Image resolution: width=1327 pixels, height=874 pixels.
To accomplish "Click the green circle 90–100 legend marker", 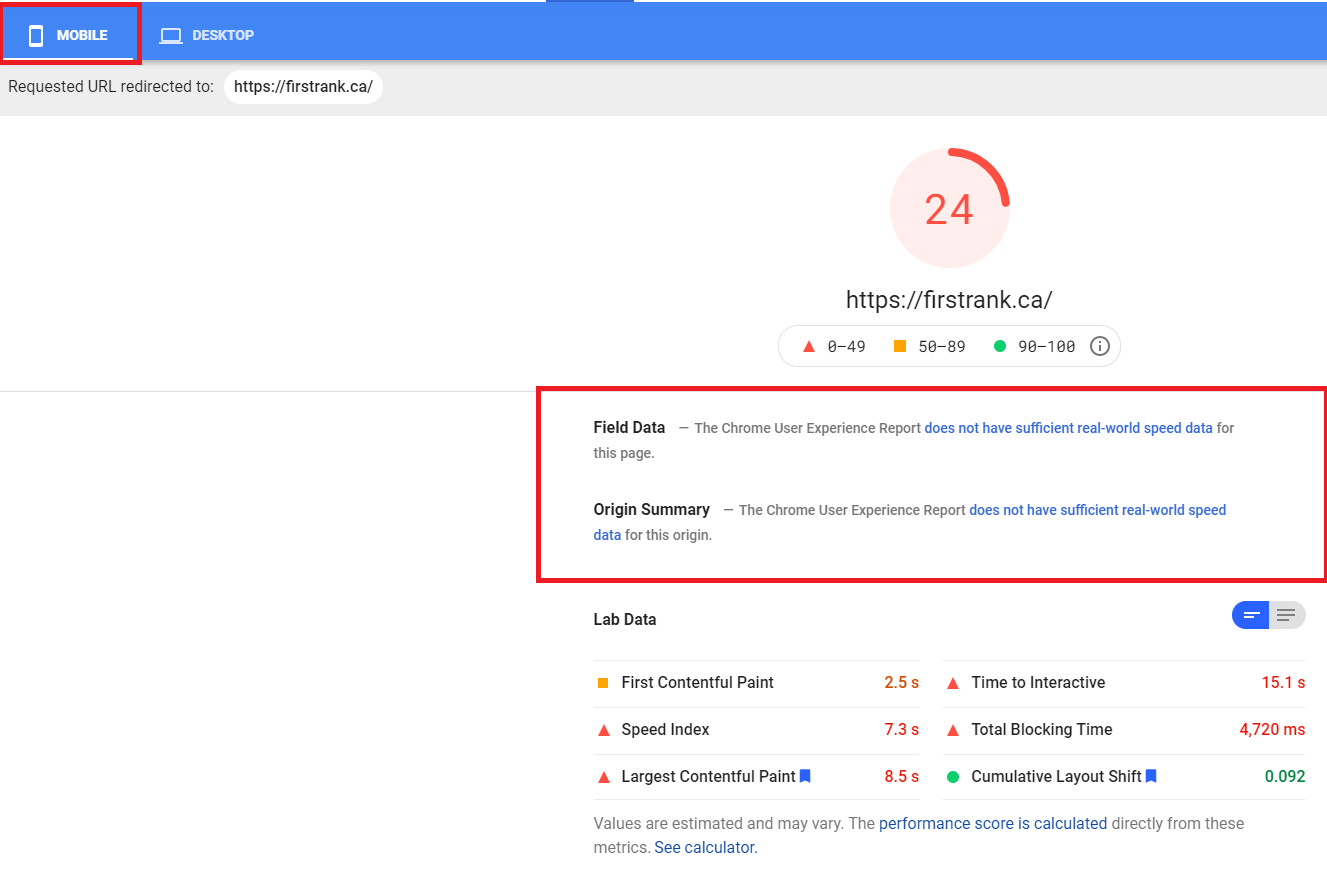I will (x=999, y=346).
